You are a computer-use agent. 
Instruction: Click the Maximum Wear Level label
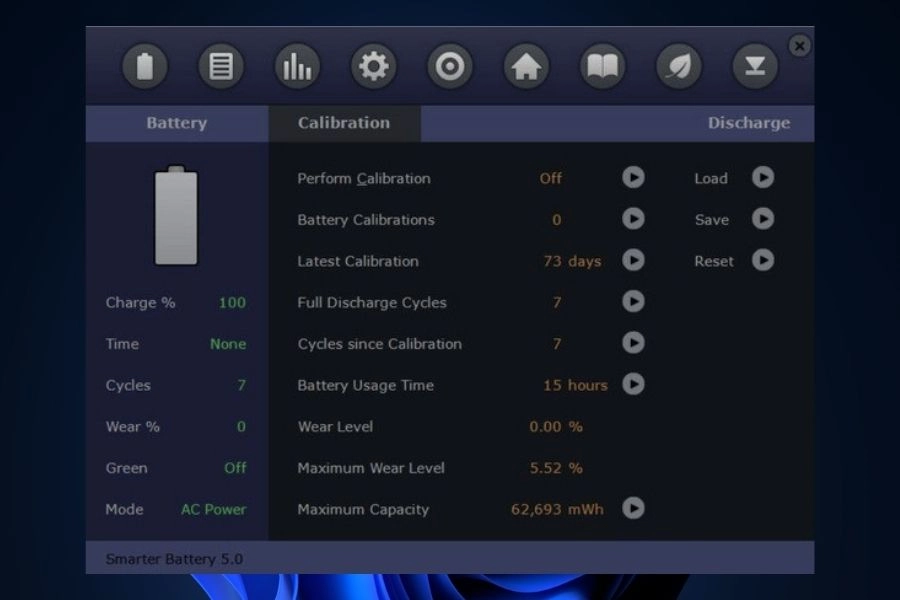tap(371, 468)
